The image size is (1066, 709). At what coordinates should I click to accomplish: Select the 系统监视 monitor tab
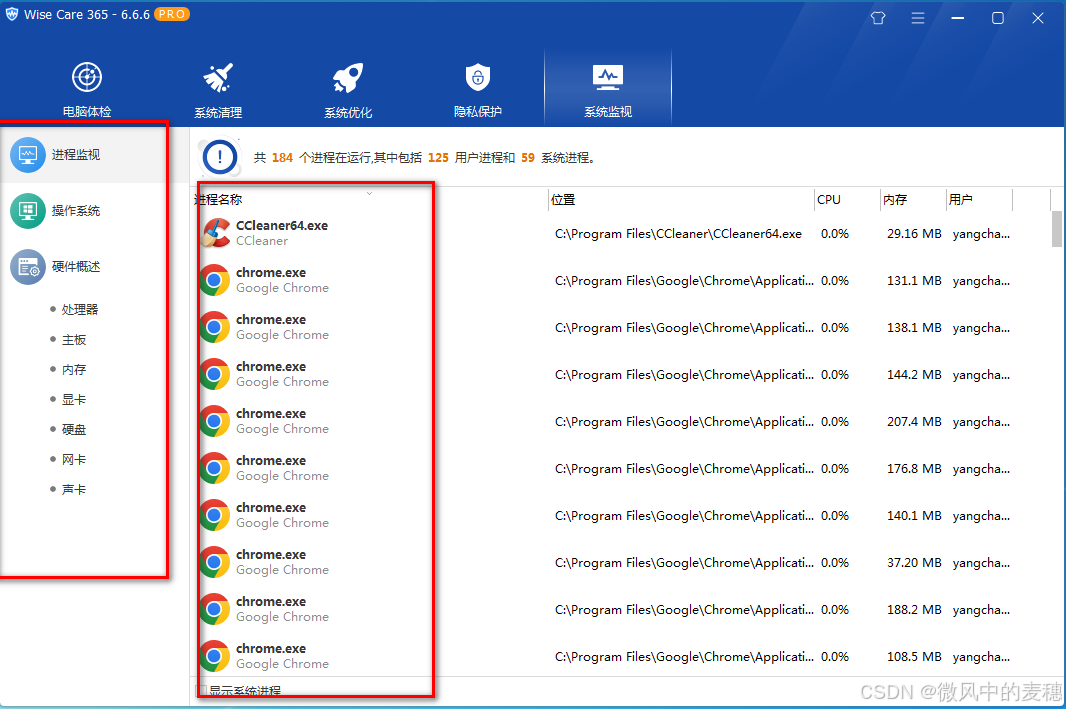[608, 89]
